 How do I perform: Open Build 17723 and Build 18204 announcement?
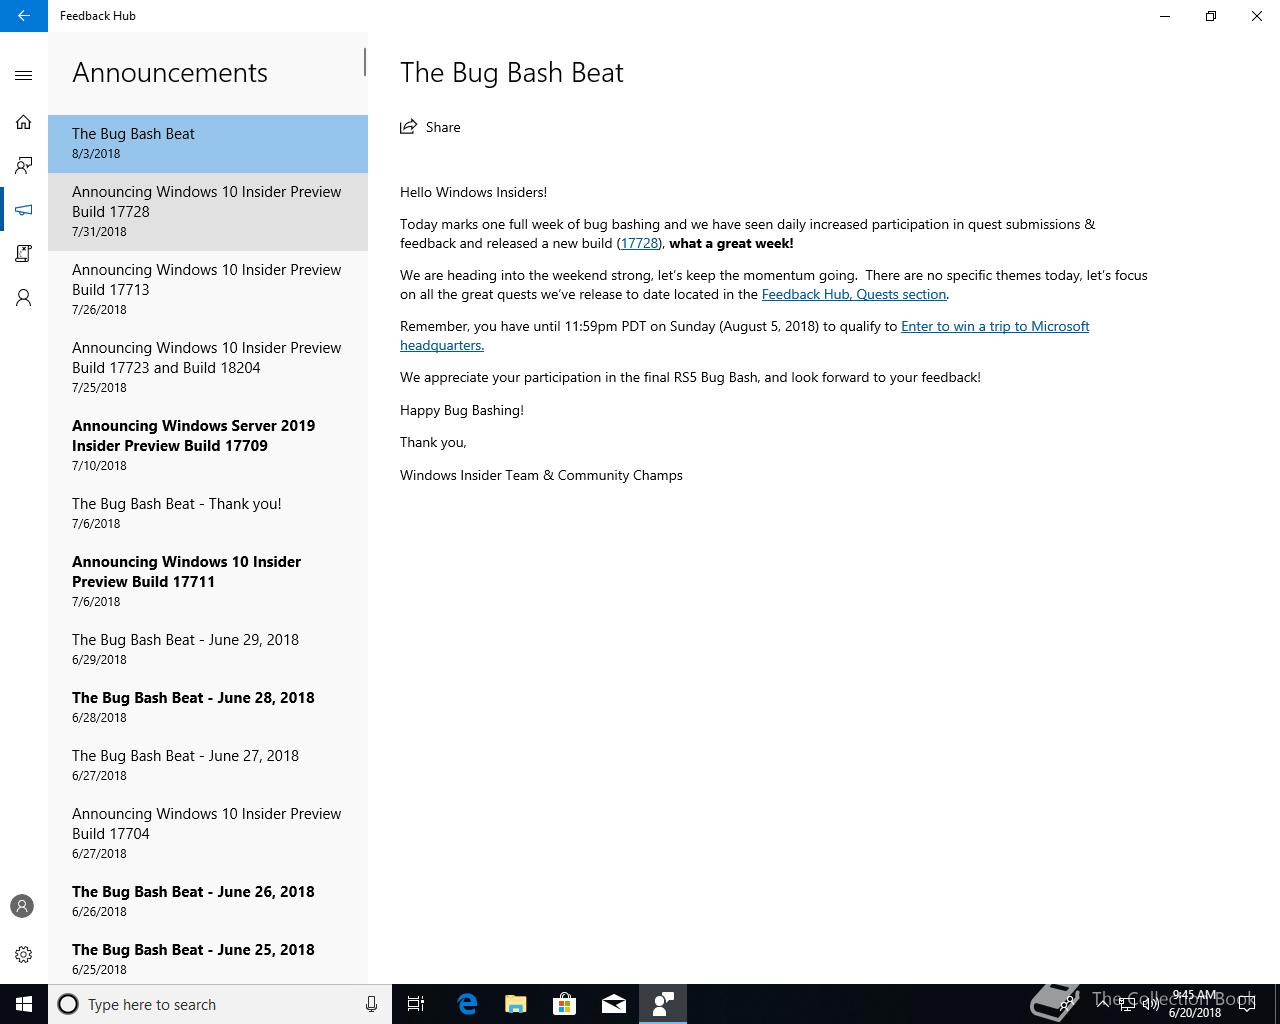coord(208,367)
